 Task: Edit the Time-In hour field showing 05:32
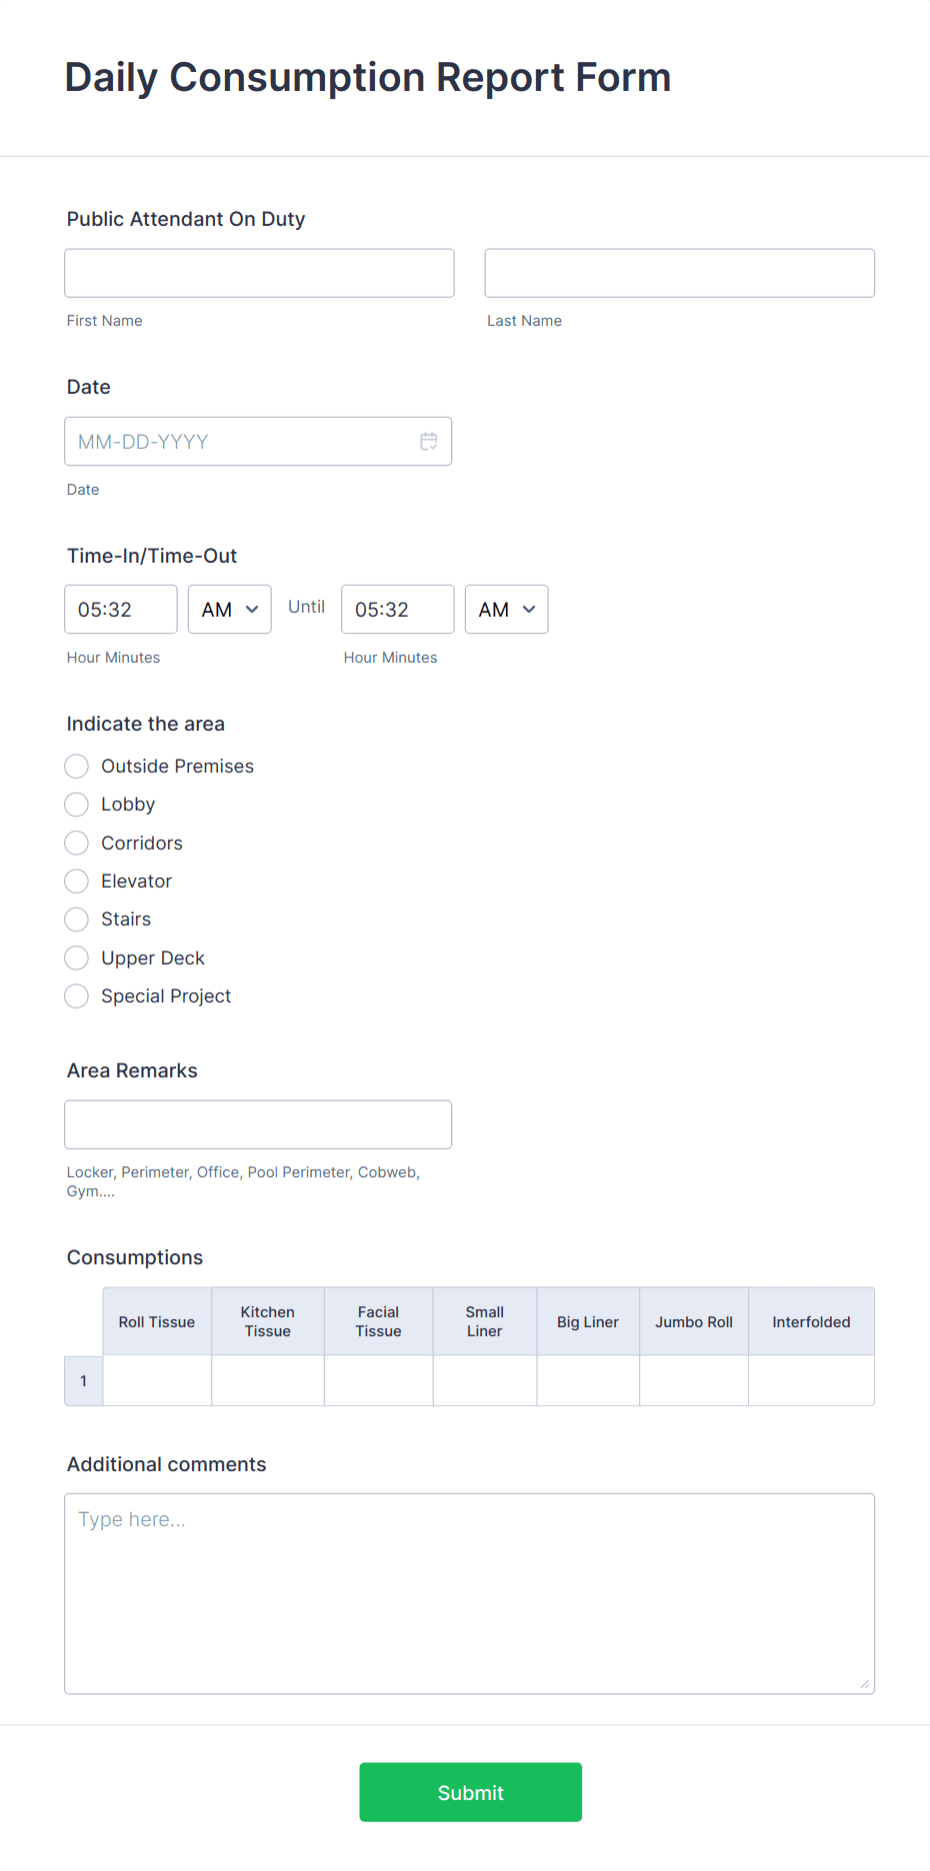(x=120, y=609)
